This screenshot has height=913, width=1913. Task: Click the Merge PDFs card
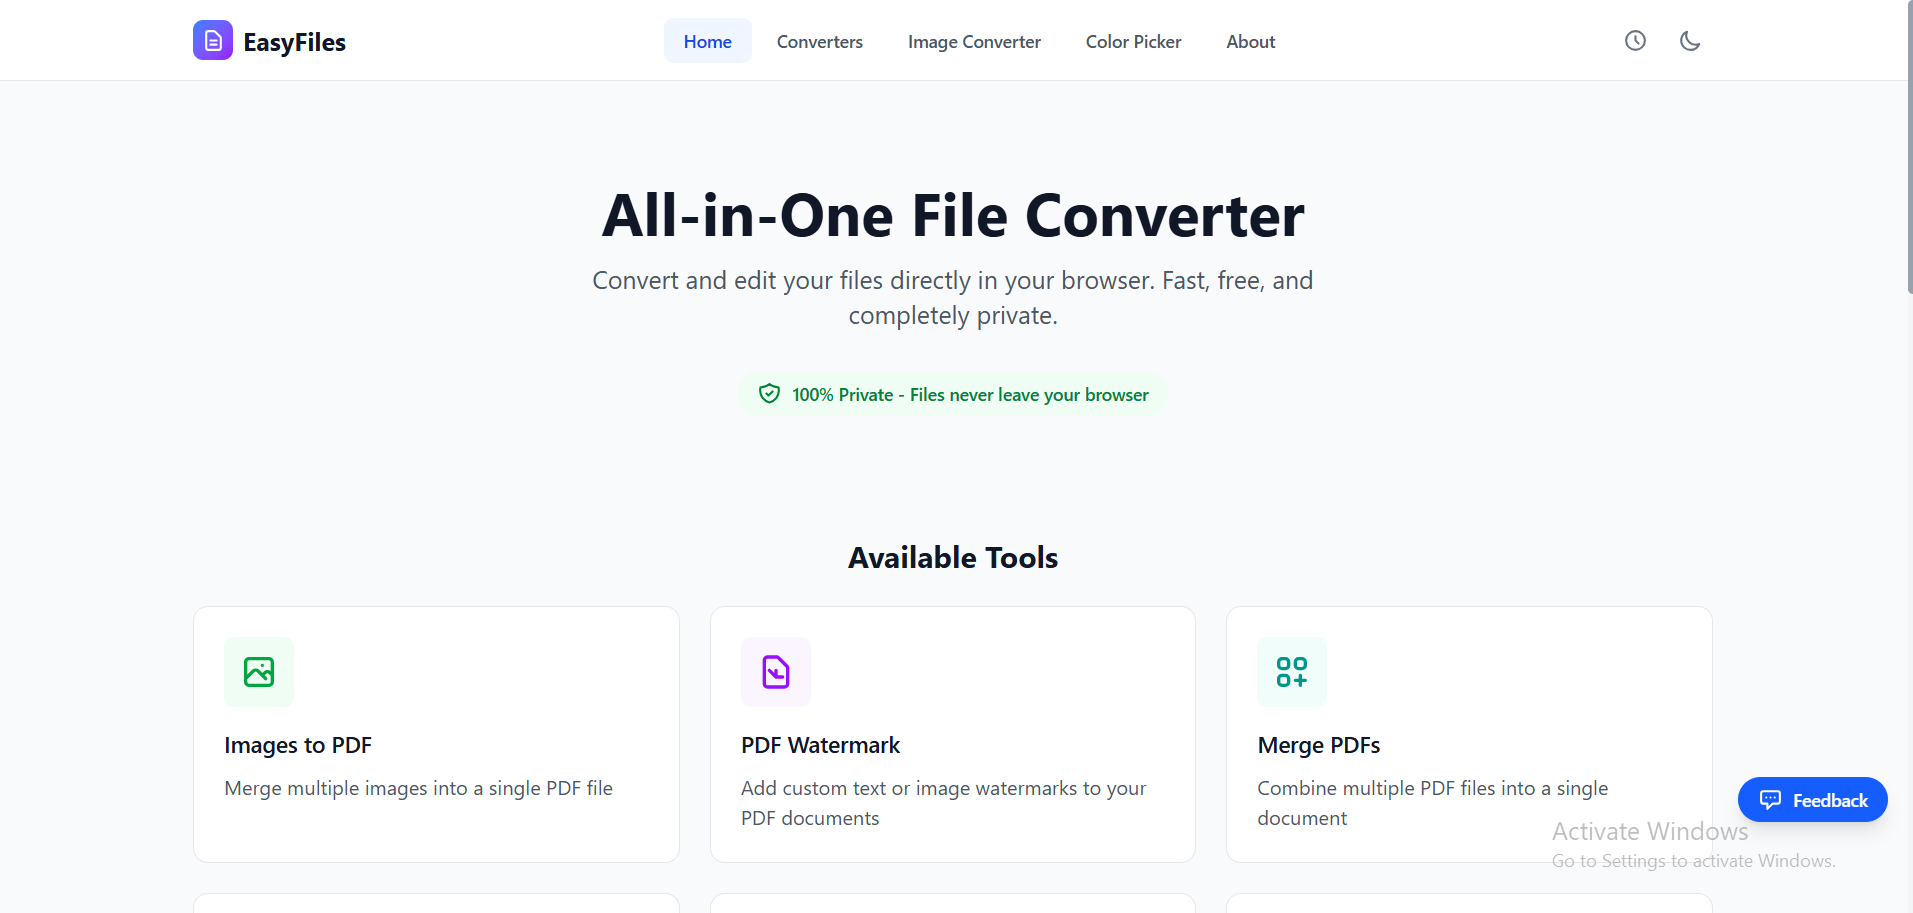[1468, 733]
